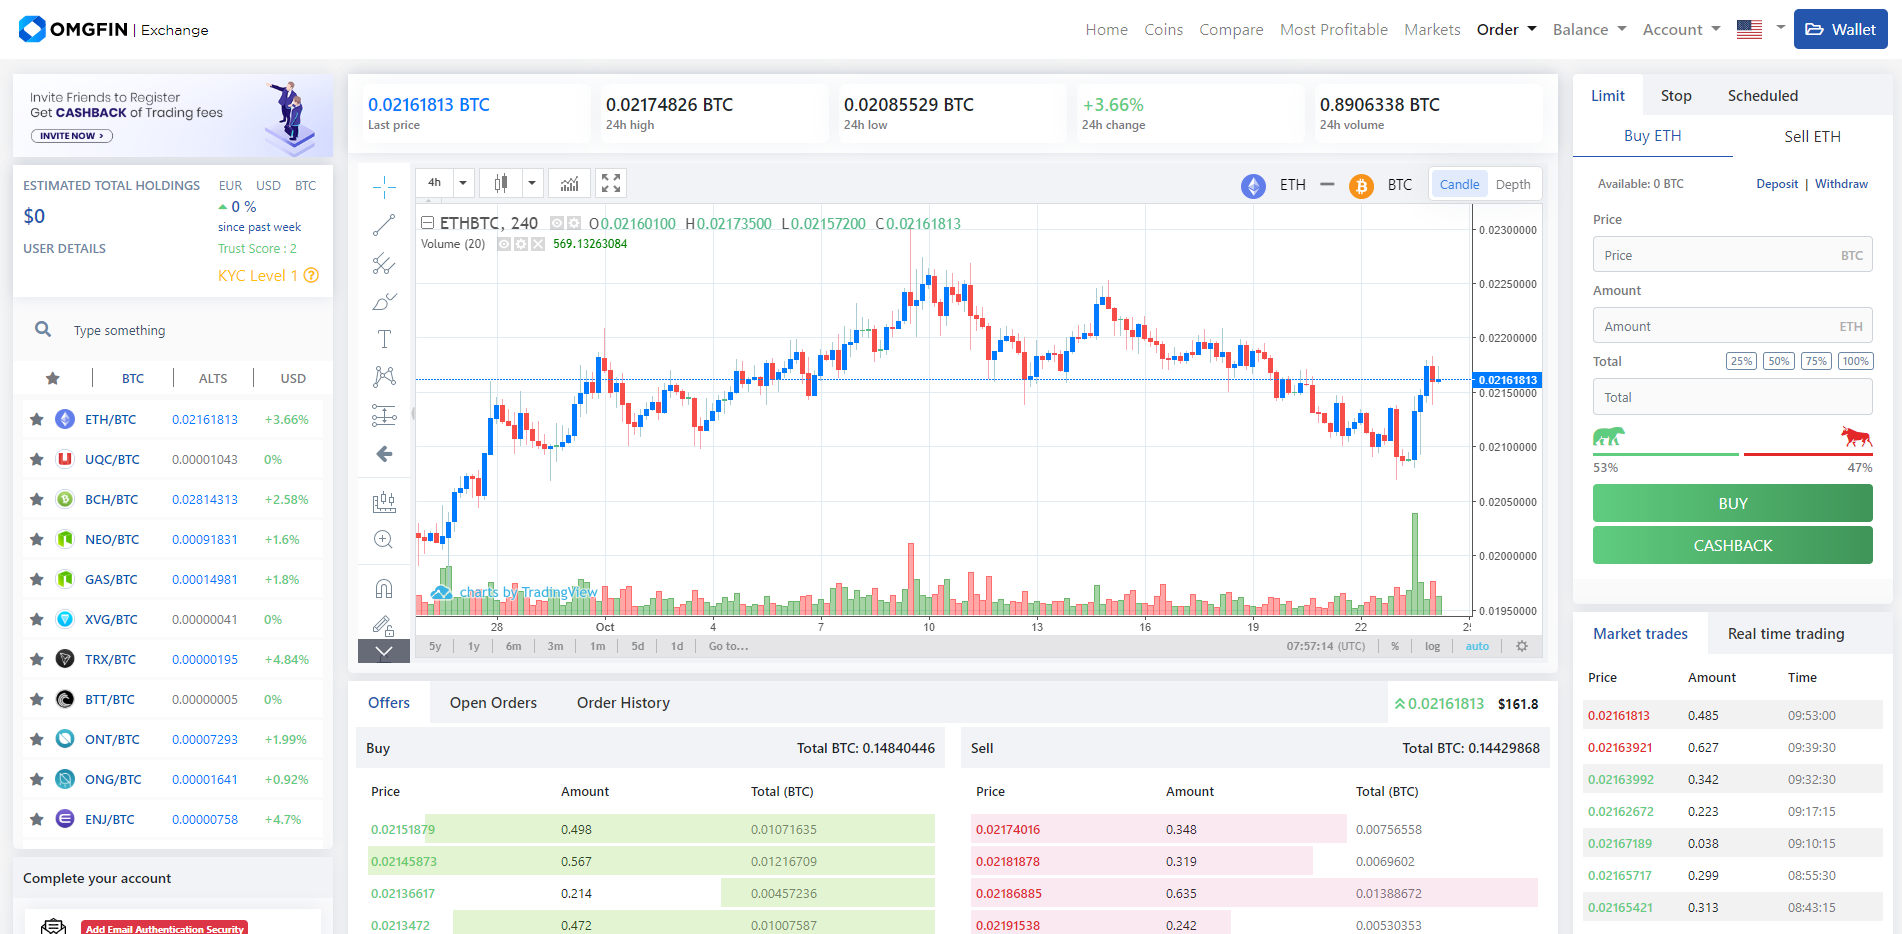Click the Deposit link
Screen dimensions: 1902x934
1776,184
